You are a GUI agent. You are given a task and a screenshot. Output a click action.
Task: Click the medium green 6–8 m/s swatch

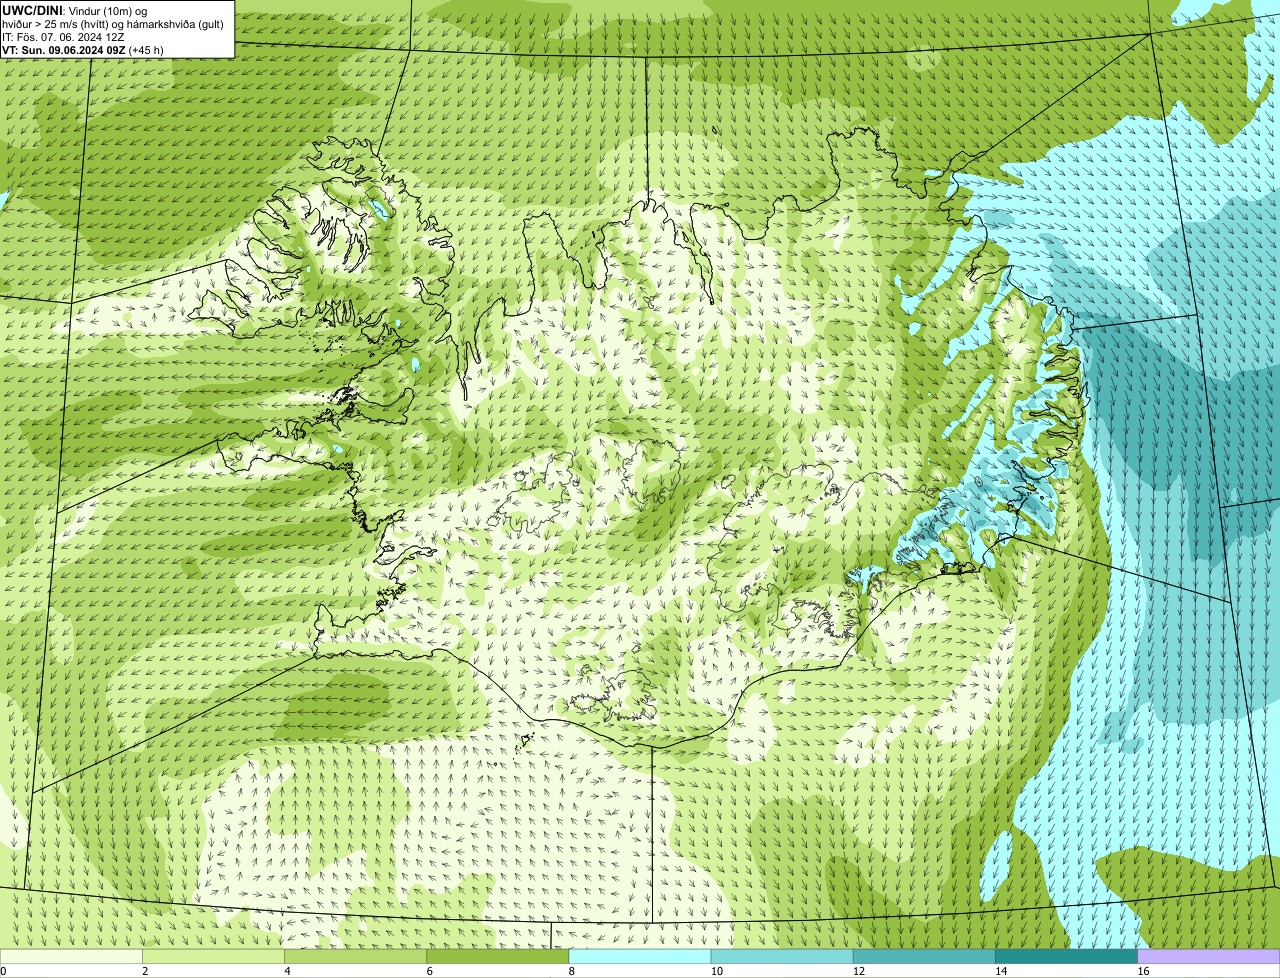point(498,956)
